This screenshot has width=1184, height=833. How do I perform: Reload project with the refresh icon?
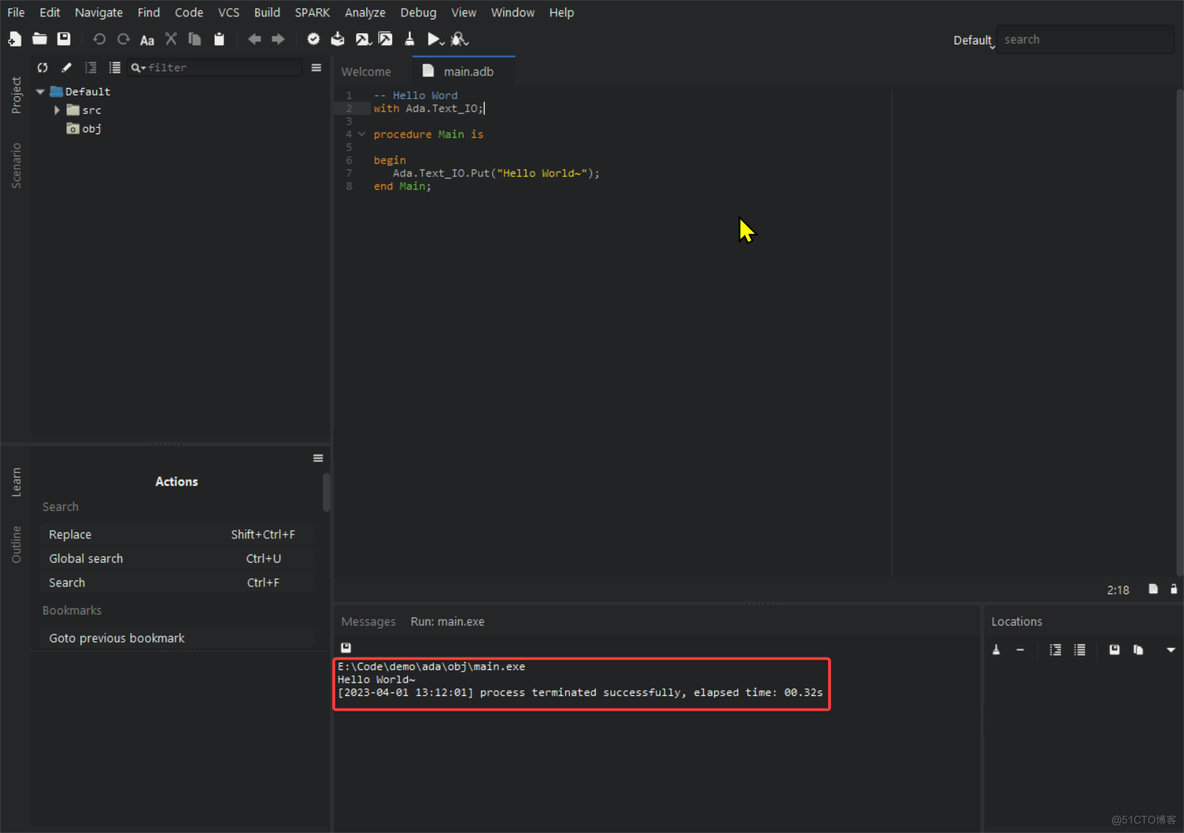(x=42, y=68)
